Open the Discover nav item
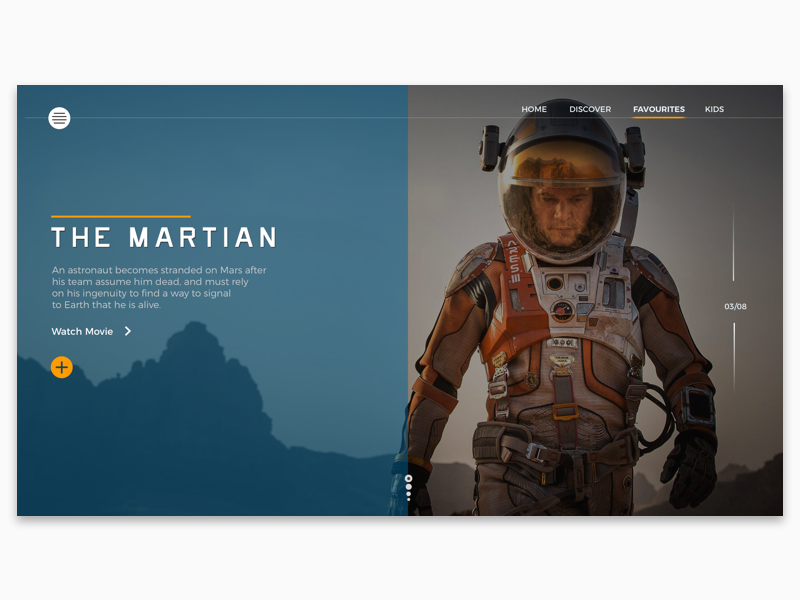Screen dimensions: 800x600 click(x=590, y=109)
